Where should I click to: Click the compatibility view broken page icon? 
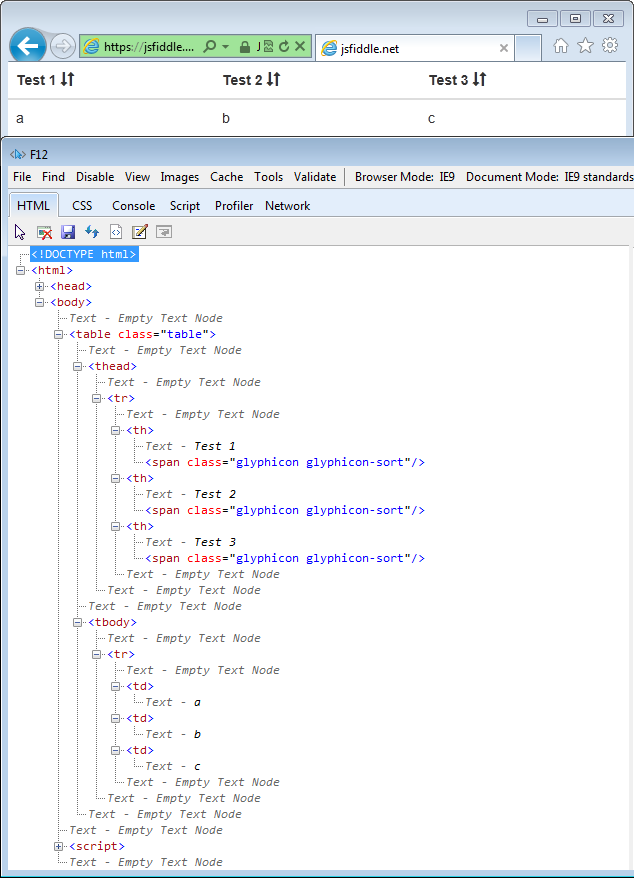click(x=268, y=46)
